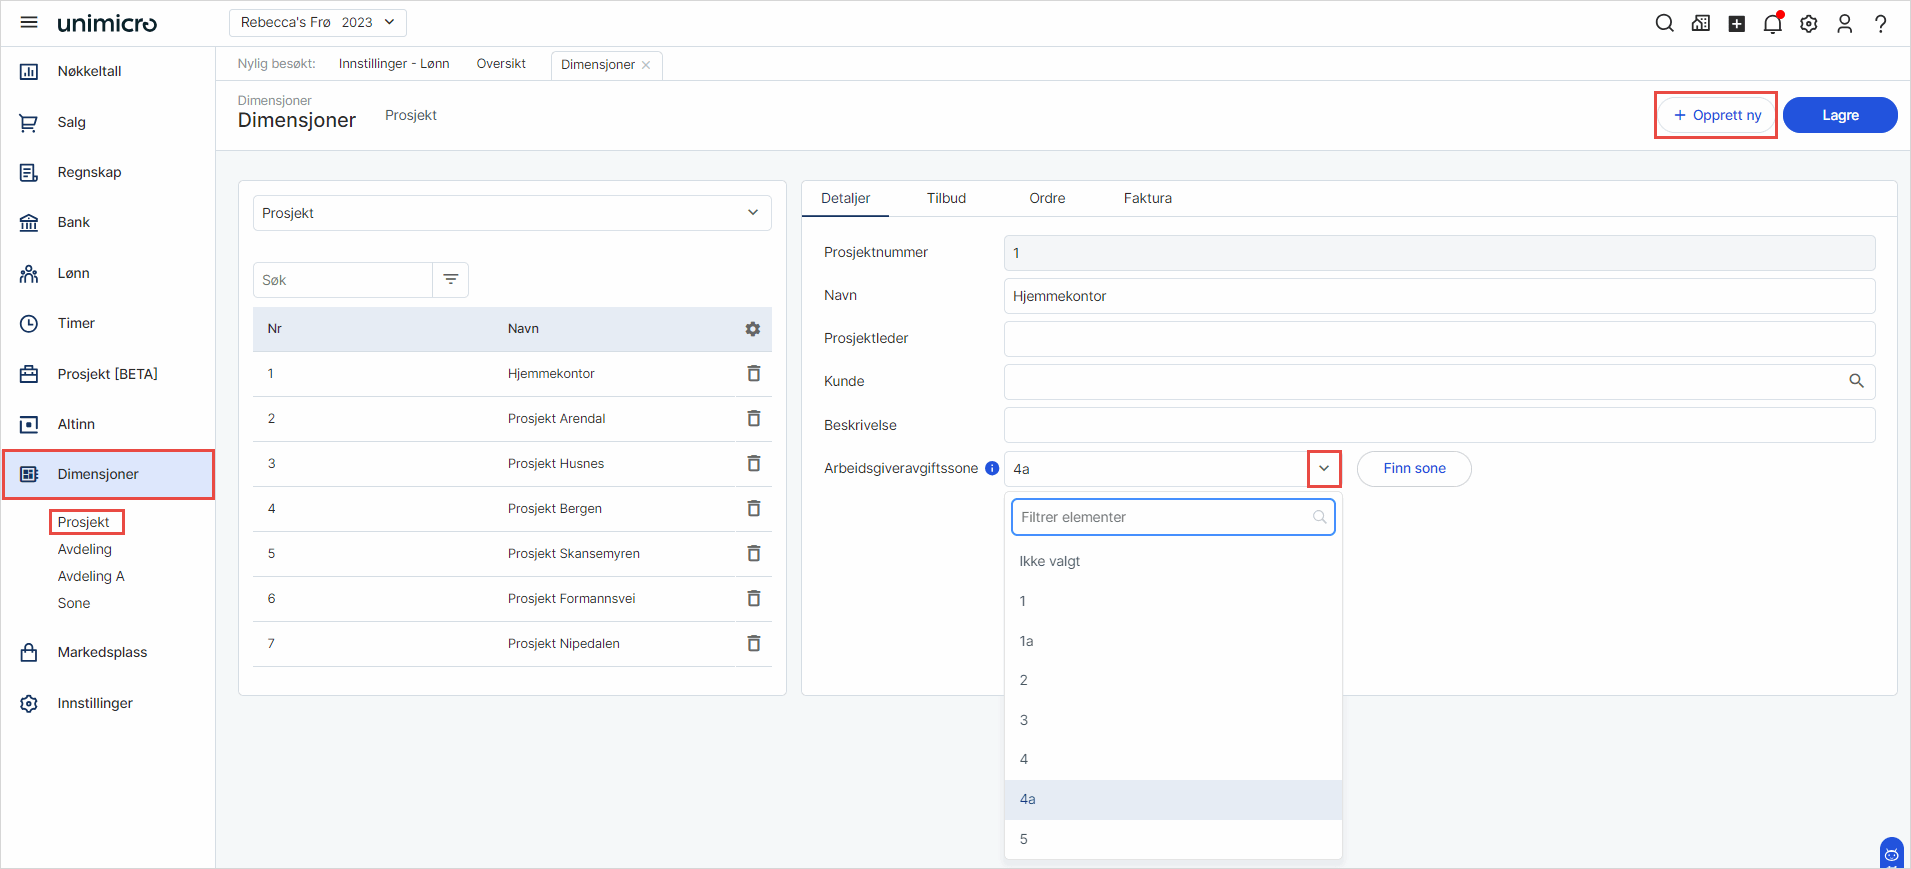Click the Arbeidsgiveravgiftssone info icon
The width and height of the screenshot is (1911, 869).
pos(992,468)
